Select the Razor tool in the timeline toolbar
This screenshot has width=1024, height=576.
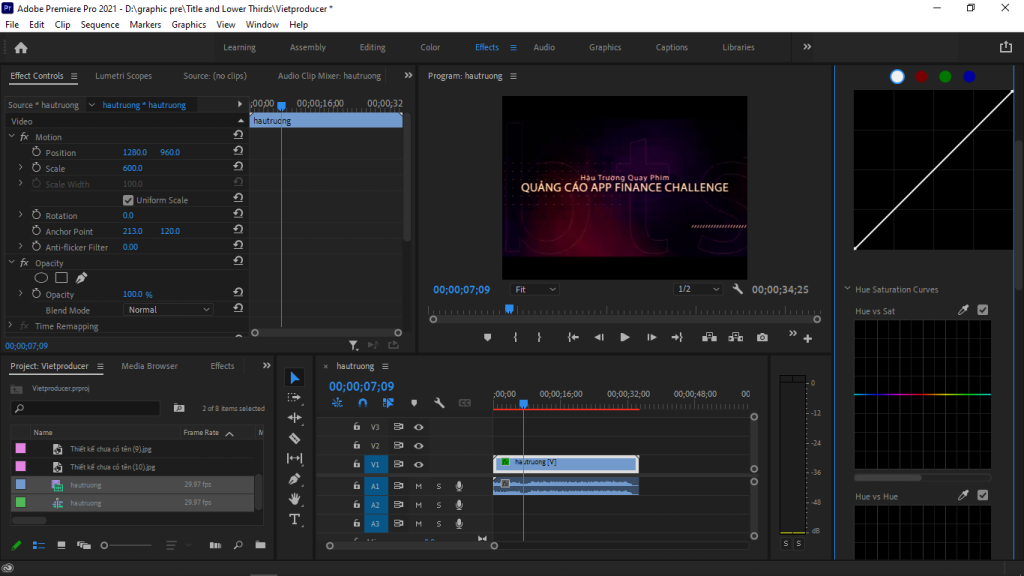(295, 438)
